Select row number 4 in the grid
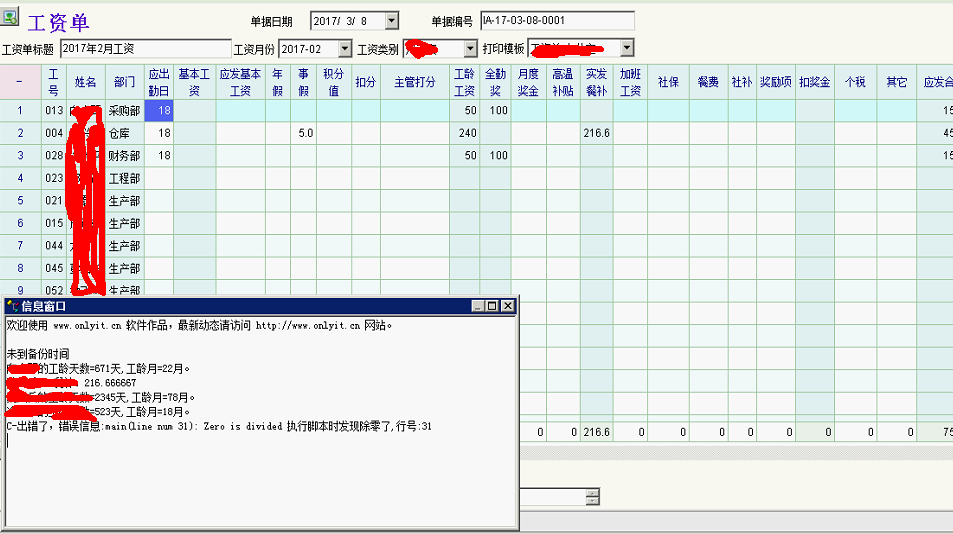The width and height of the screenshot is (953, 534). click(20, 178)
